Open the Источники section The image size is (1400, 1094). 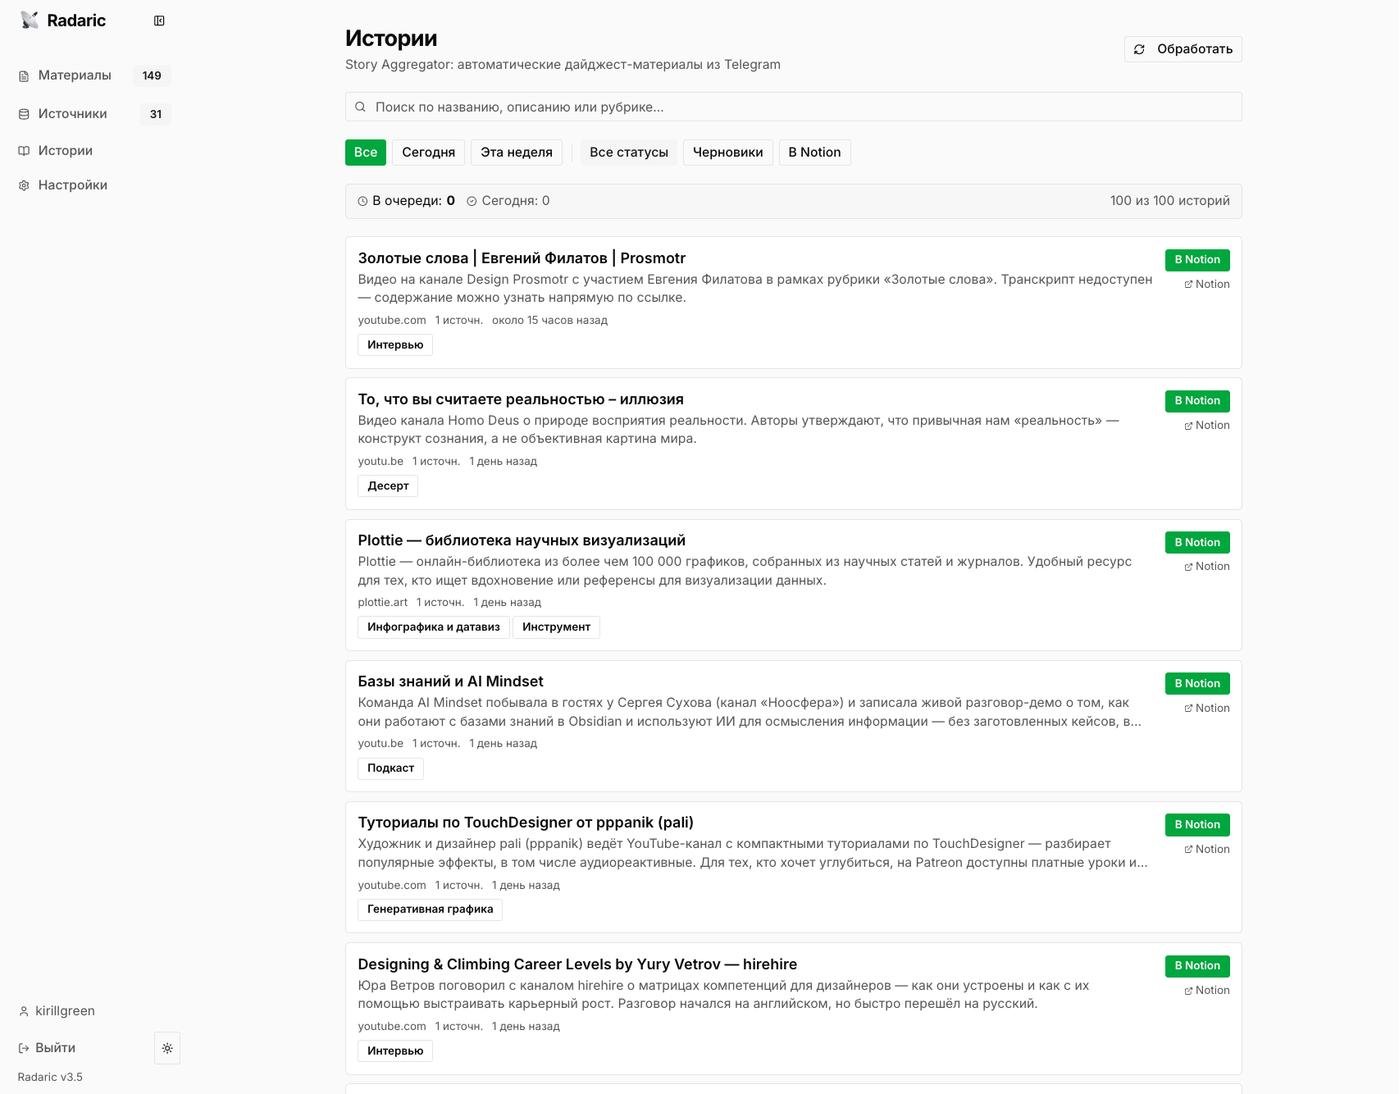click(73, 114)
